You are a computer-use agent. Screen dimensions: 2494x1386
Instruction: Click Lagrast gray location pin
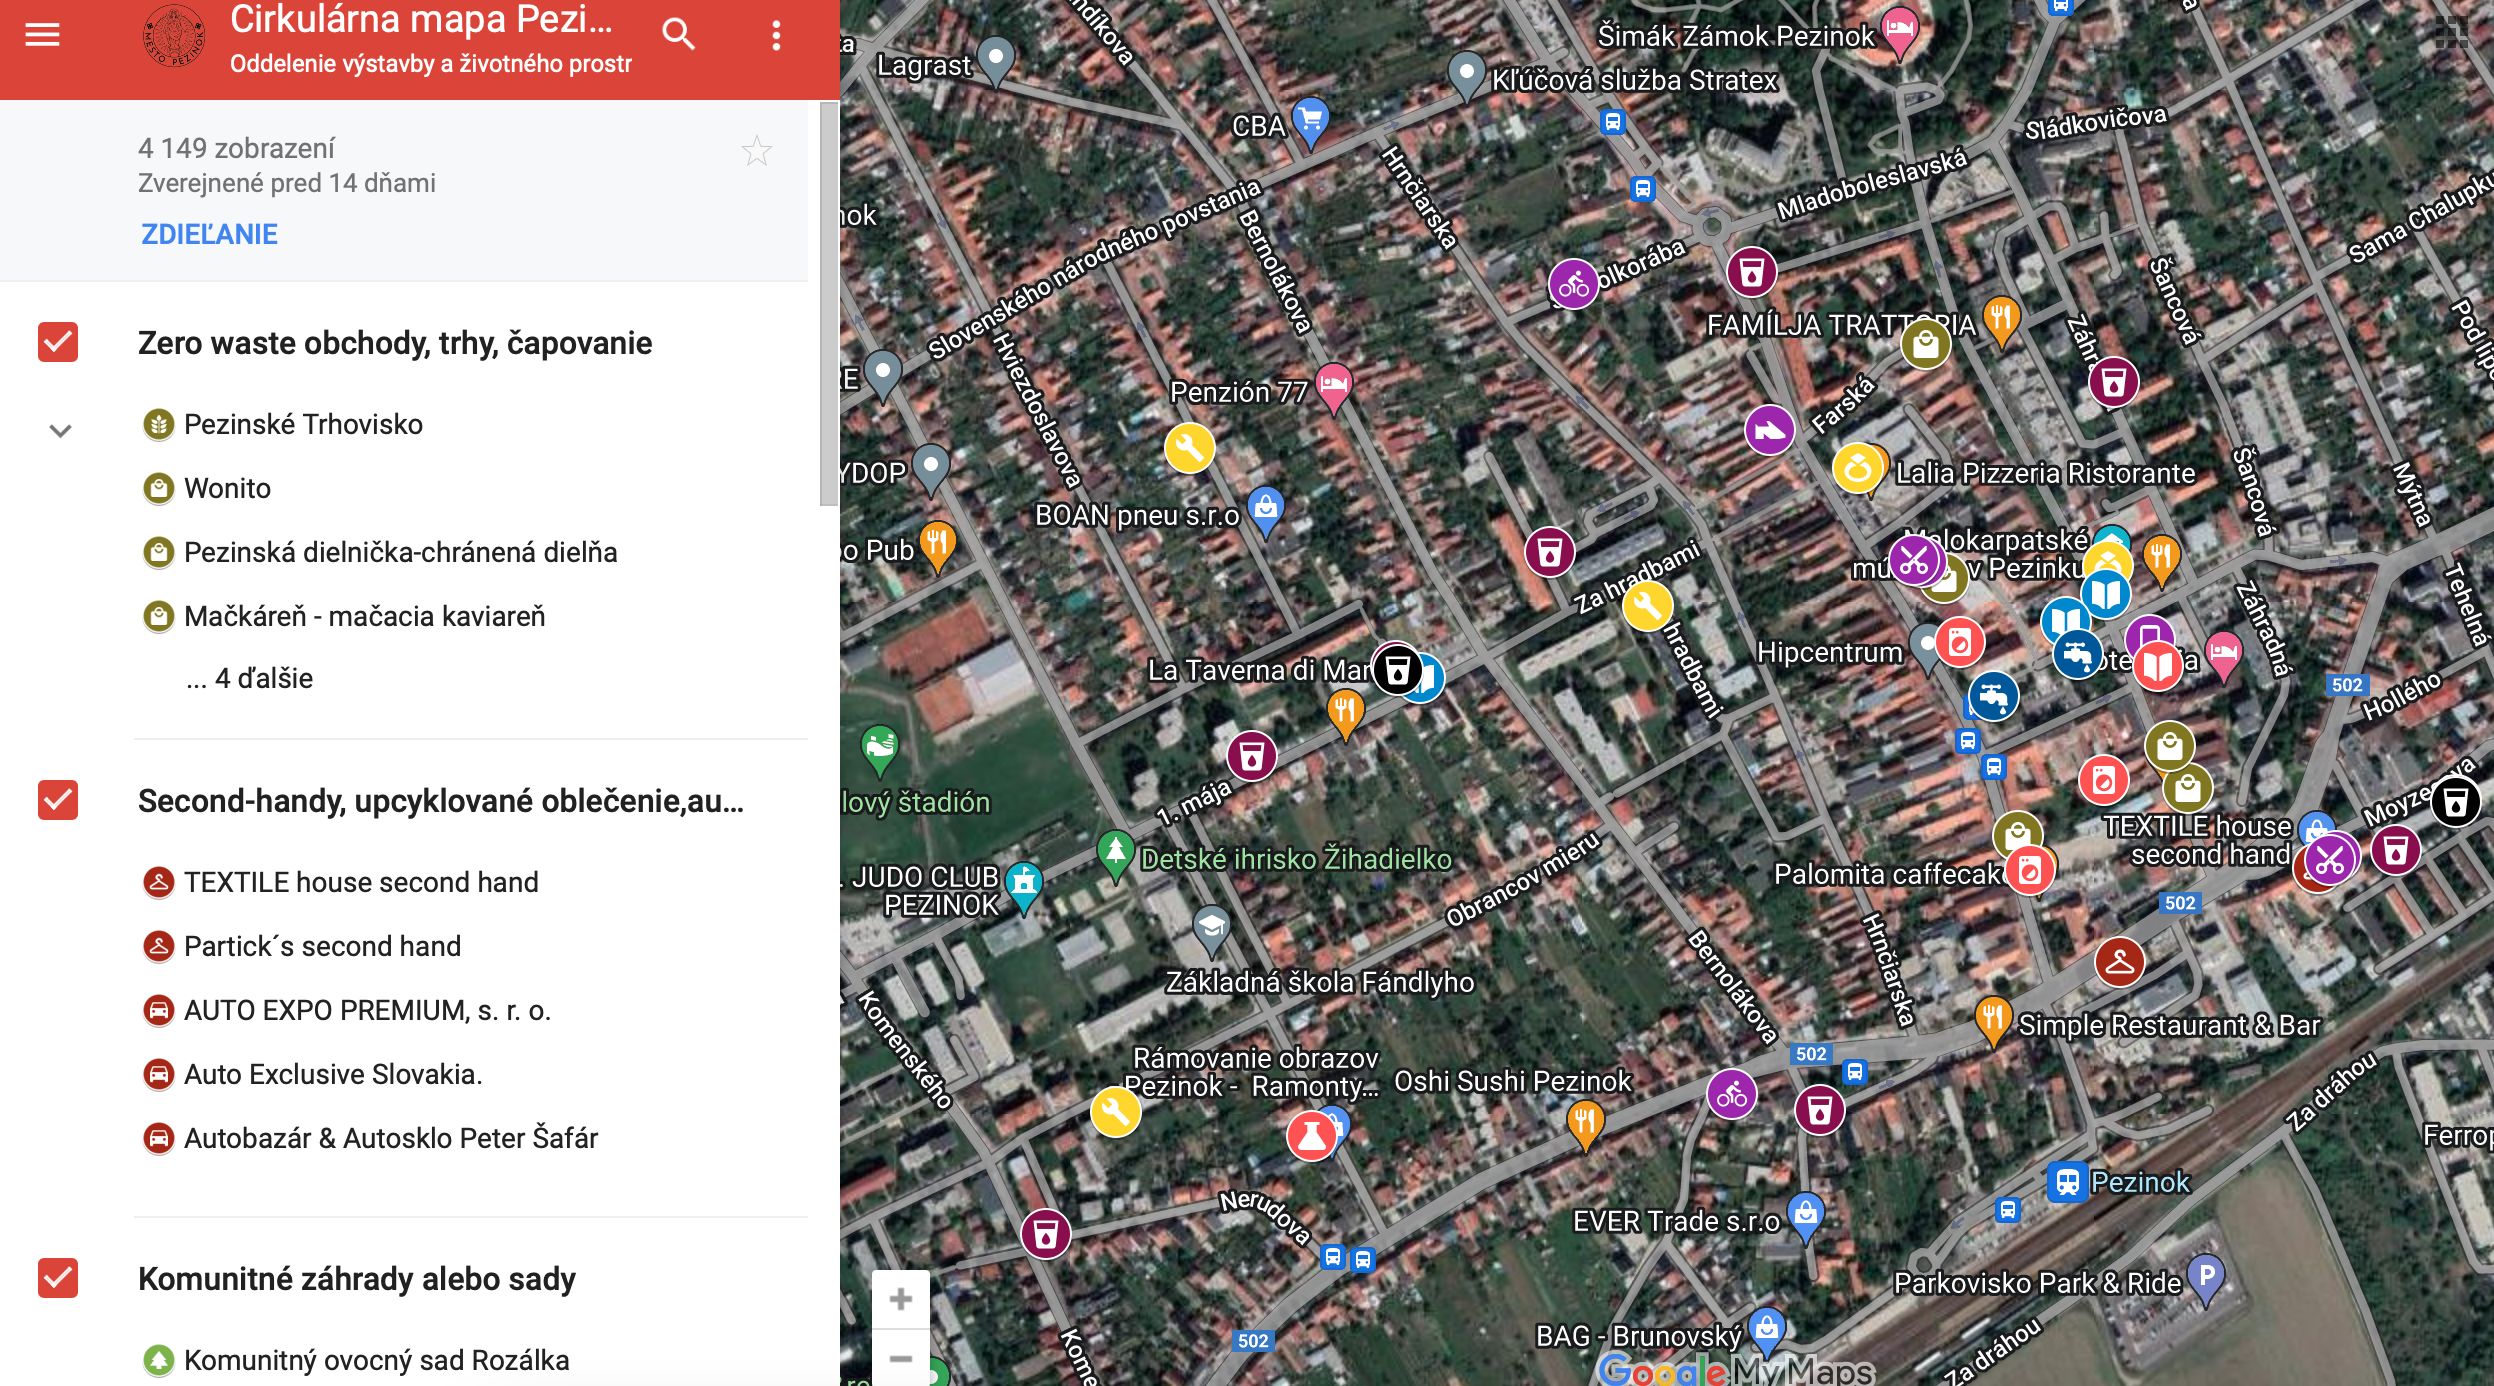tap(995, 59)
